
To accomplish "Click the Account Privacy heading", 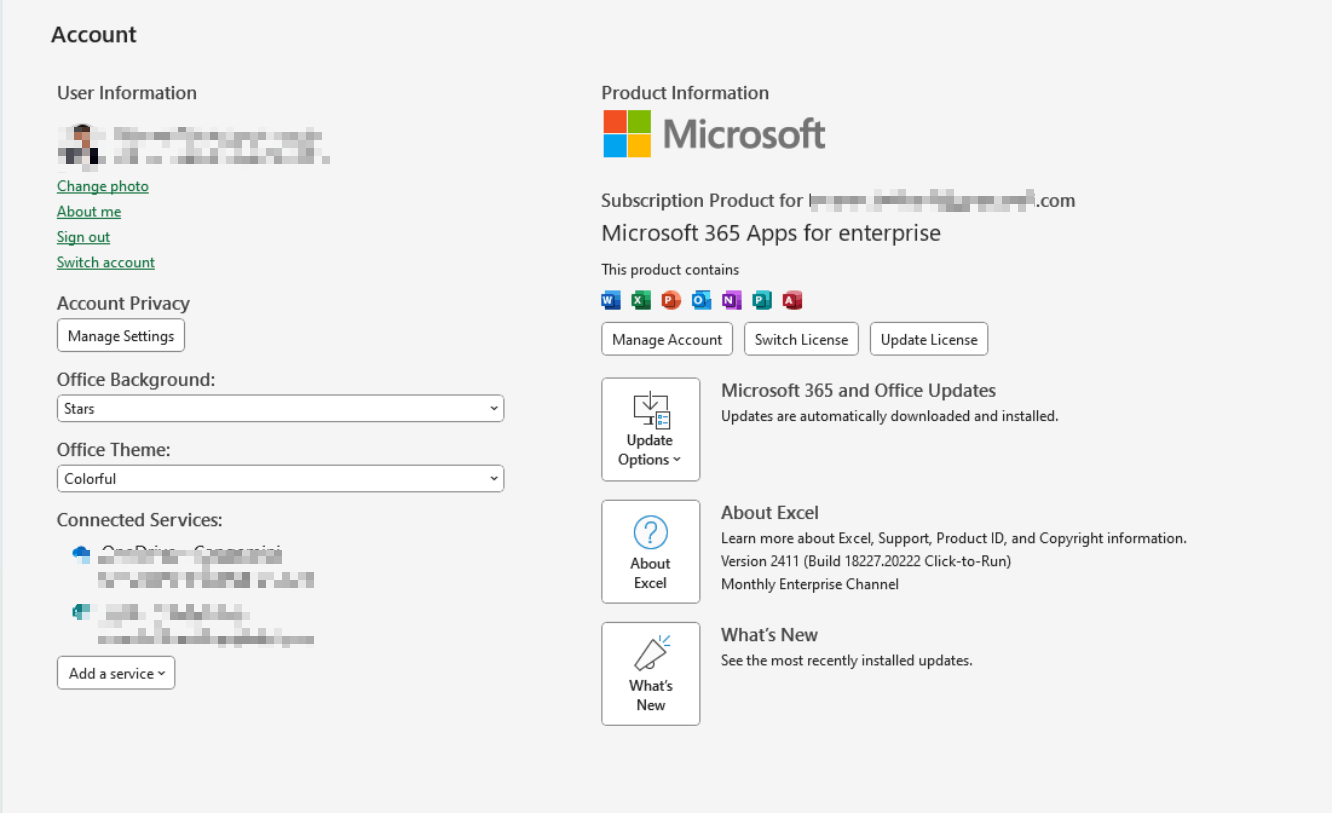I will pos(123,304).
